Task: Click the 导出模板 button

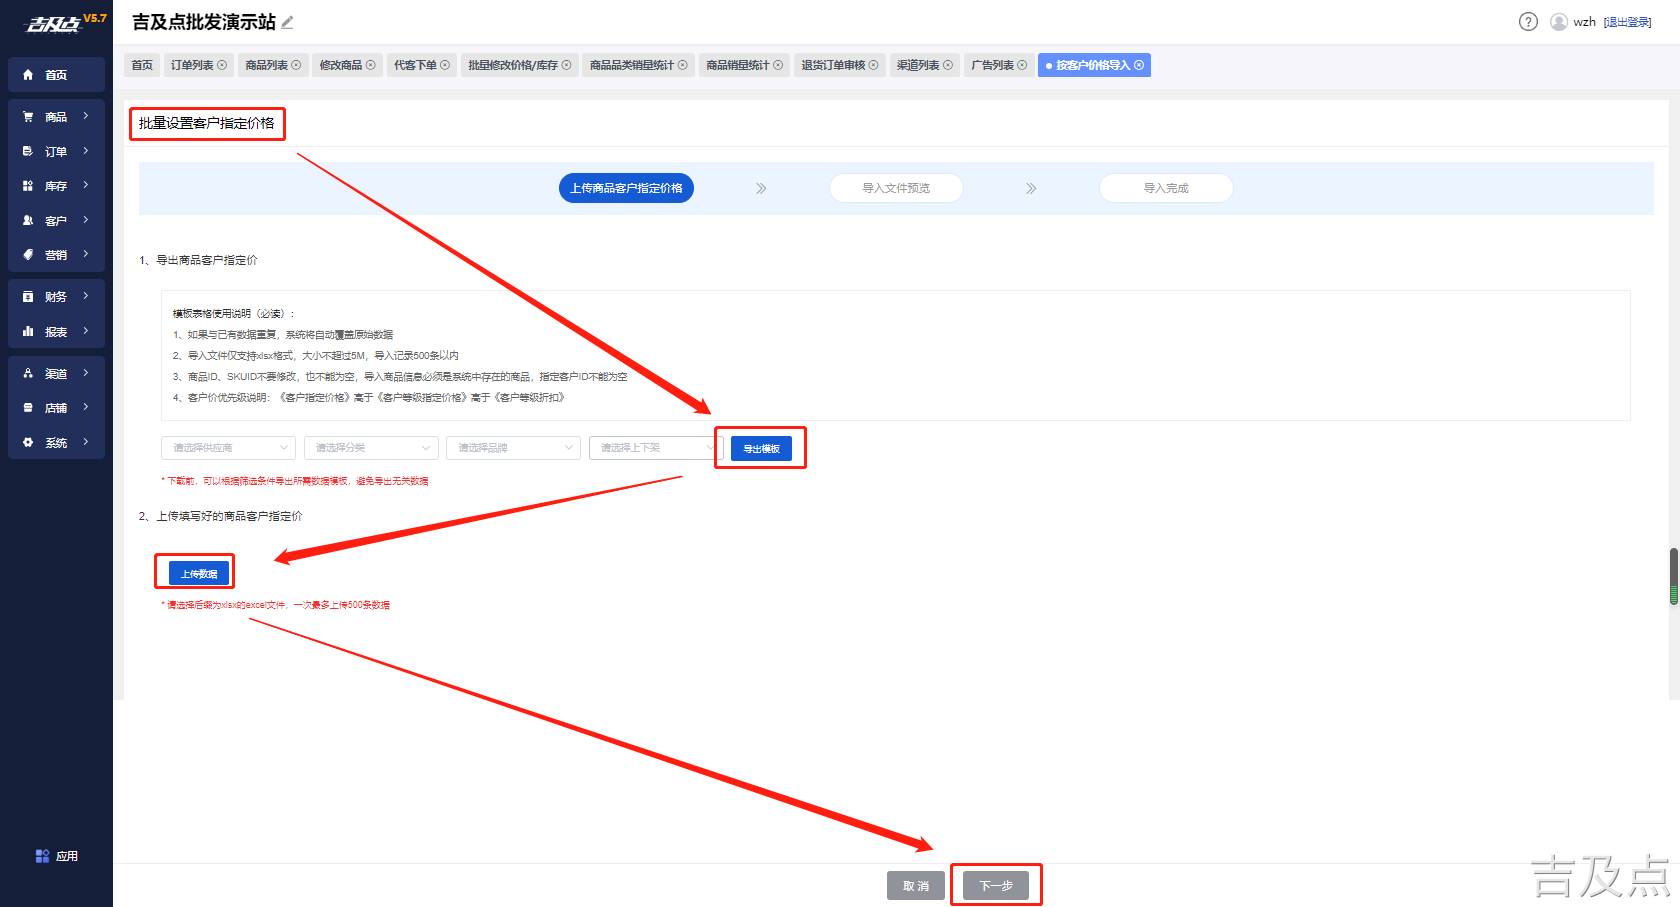Action: (761, 449)
